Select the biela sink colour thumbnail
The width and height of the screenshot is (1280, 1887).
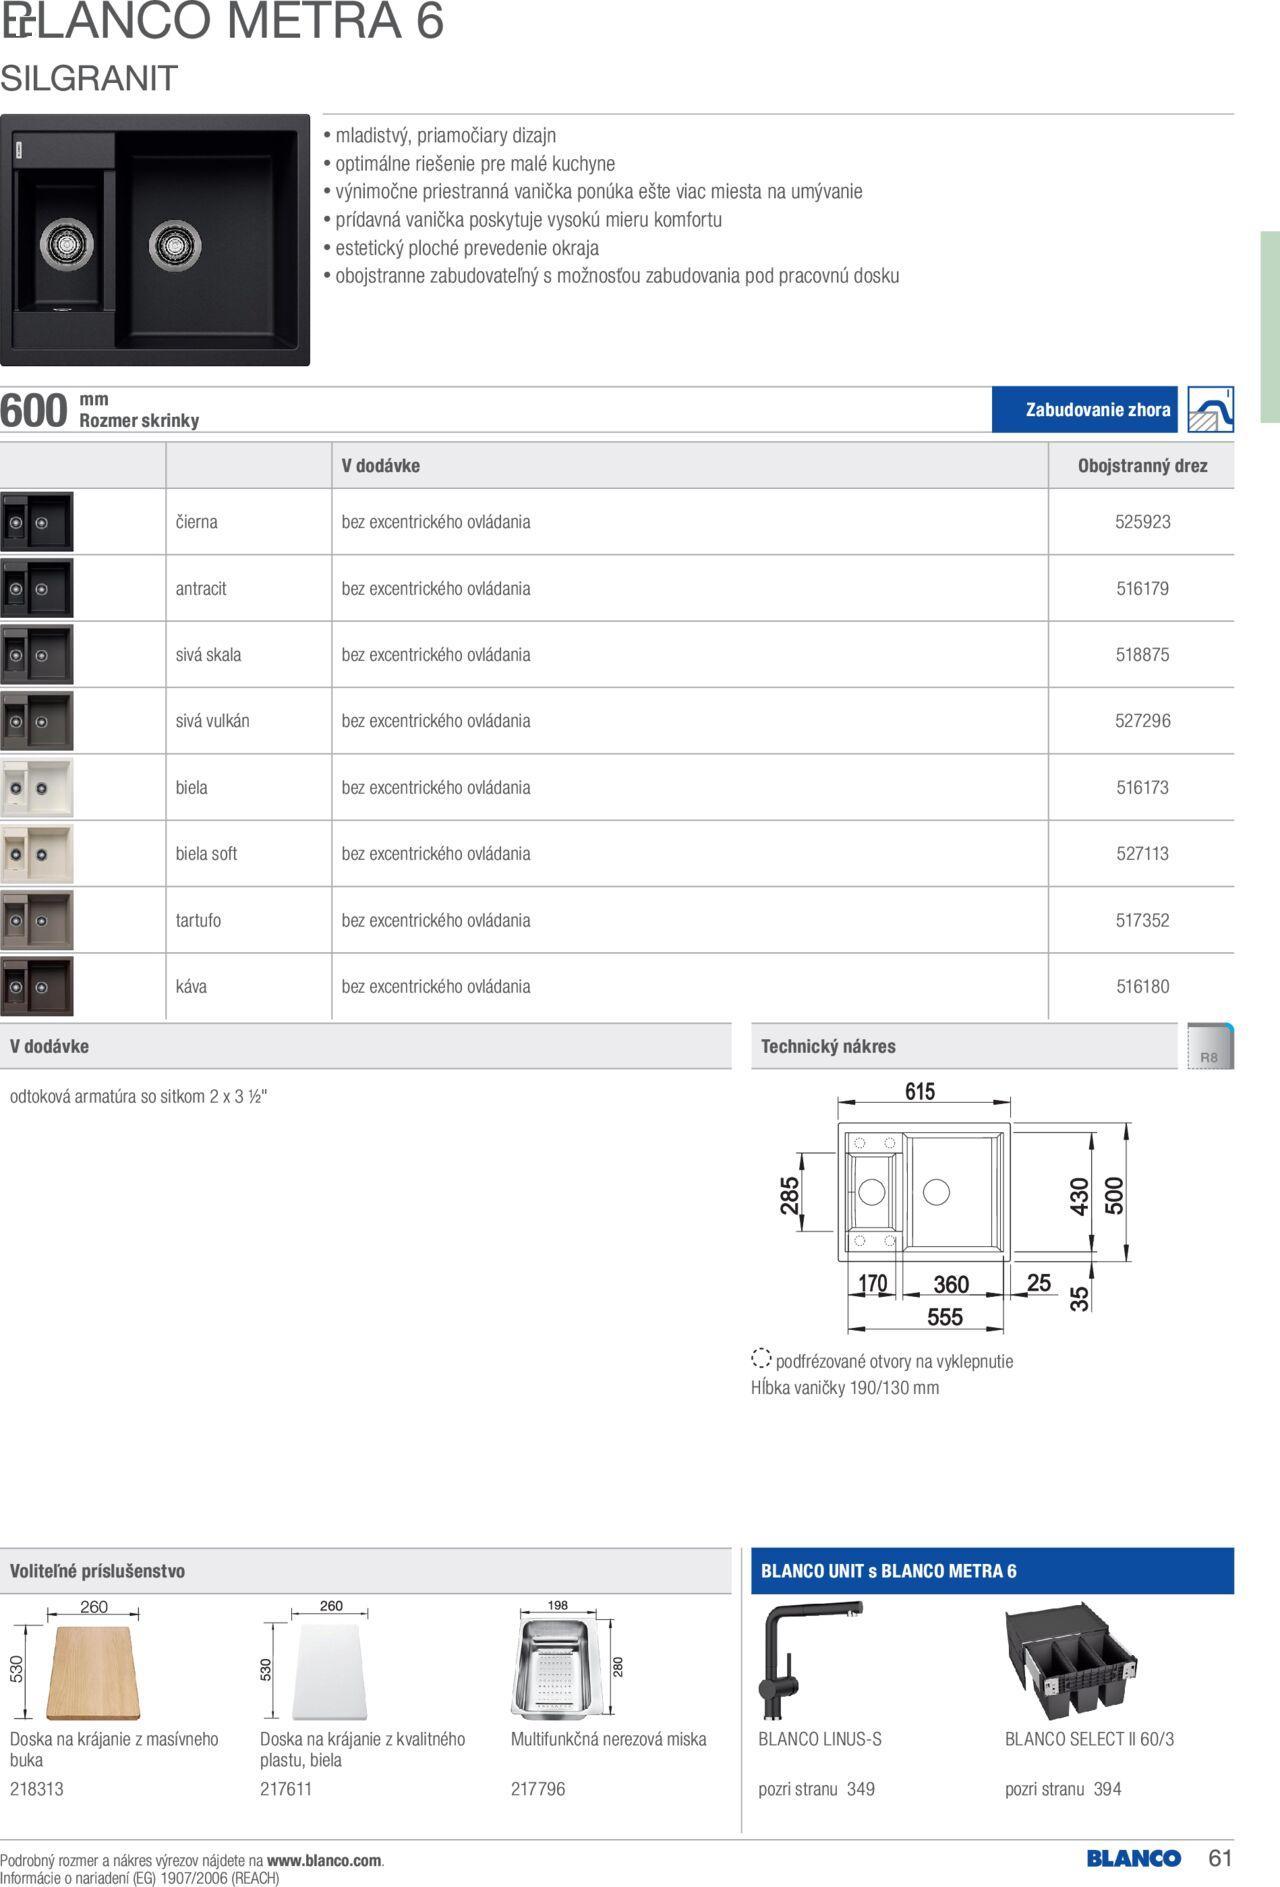pyautogui.click(x=37, y=788)
